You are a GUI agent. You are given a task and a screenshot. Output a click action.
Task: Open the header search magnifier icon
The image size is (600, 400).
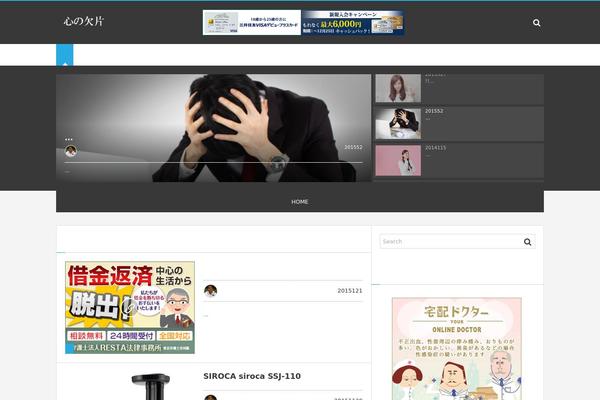tap(536, 23)
